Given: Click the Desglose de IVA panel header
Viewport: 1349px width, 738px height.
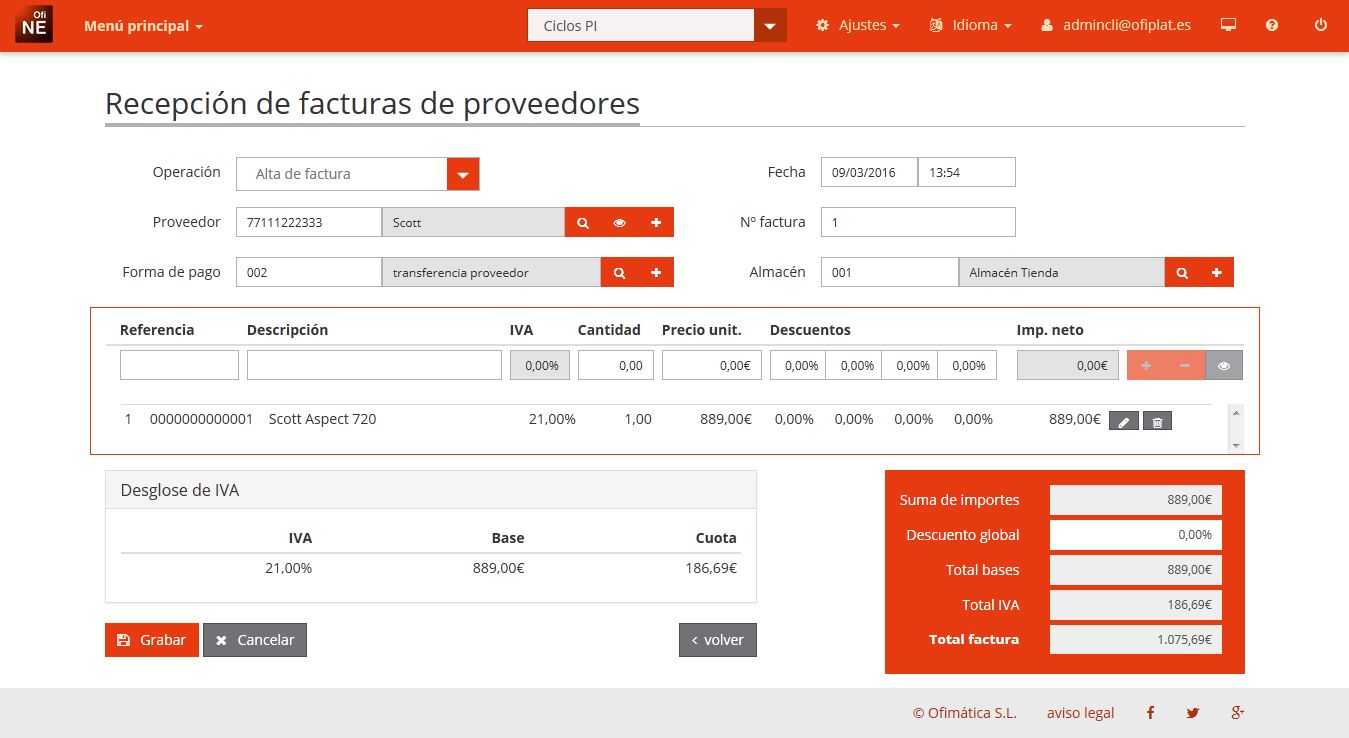Looking at the screenshot, I should coord(431,490).
